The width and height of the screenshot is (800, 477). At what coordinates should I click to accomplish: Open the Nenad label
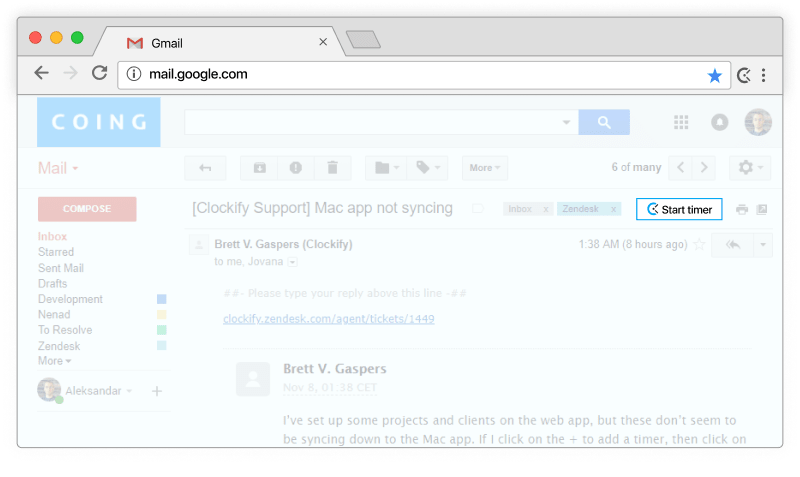54,315
